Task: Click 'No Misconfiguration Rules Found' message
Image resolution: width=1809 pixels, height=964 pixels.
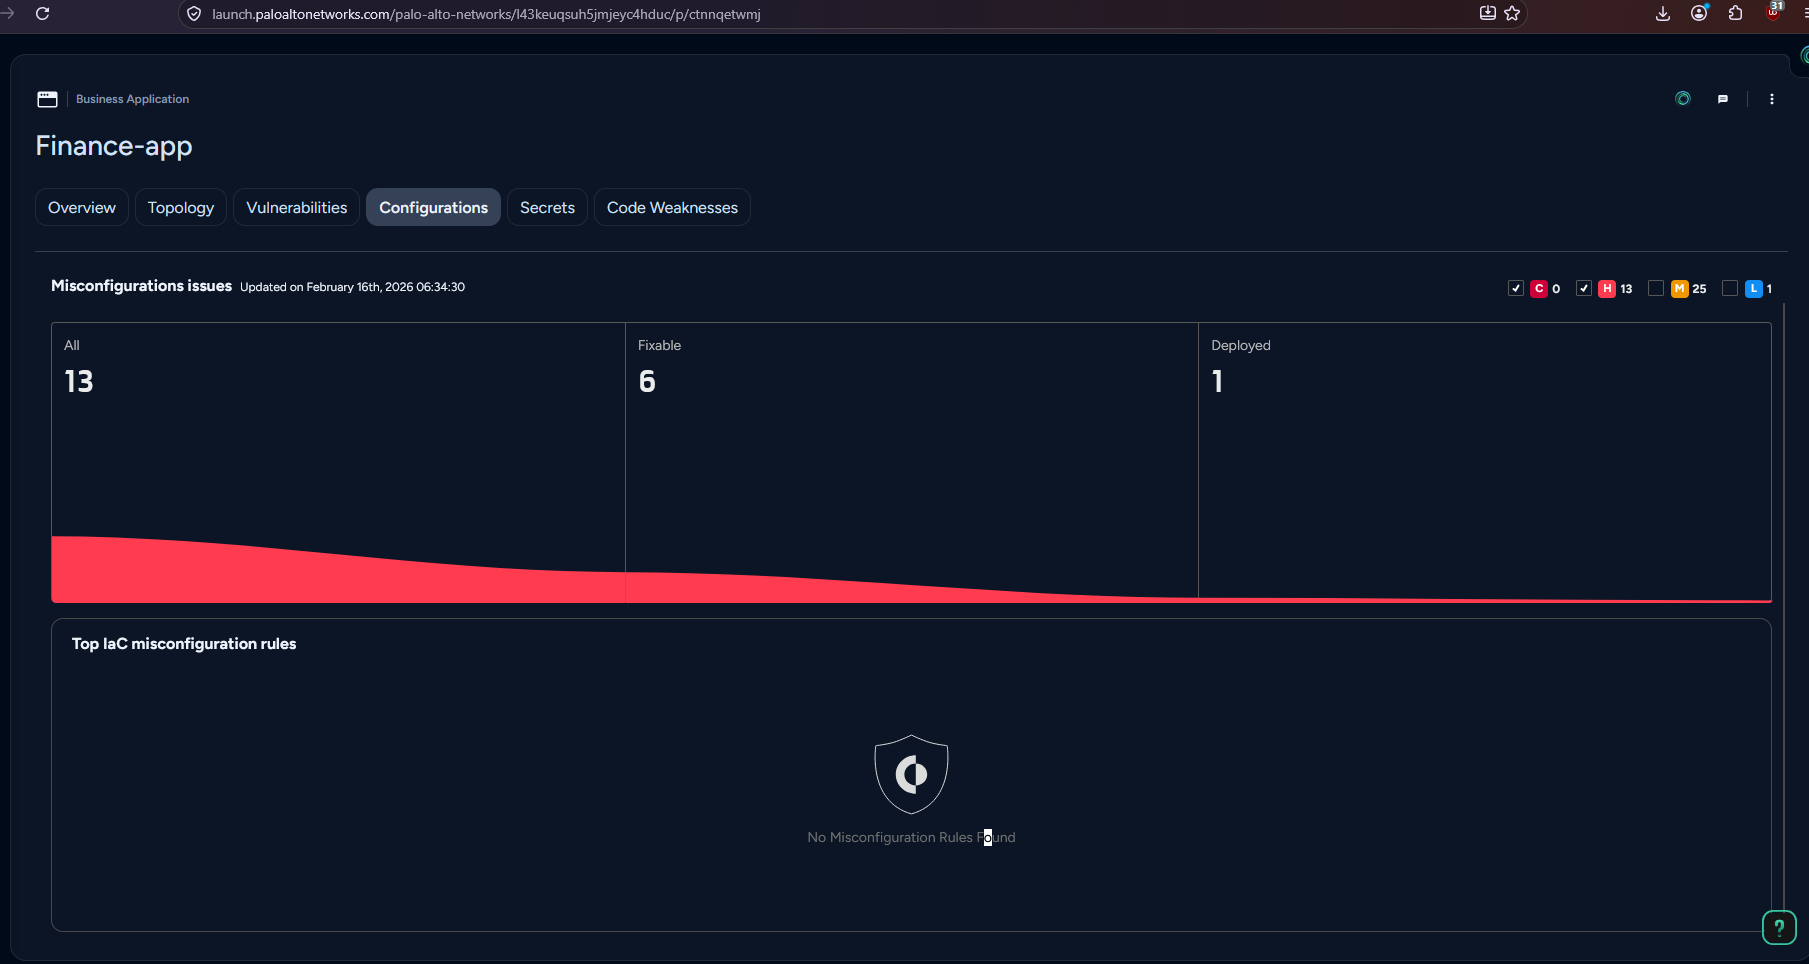Action: 911,837
